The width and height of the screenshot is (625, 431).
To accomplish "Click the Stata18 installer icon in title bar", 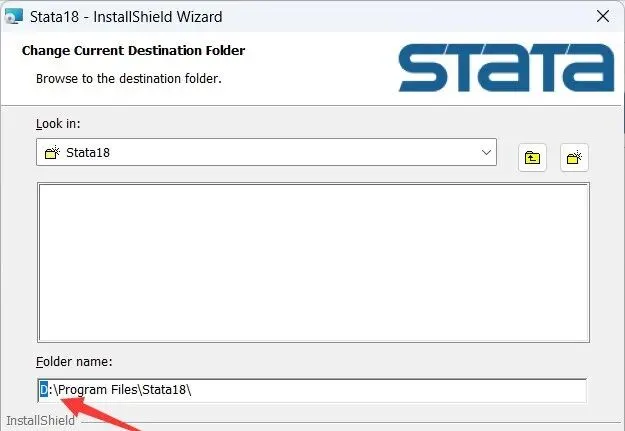I will click(x=14, y=17).
